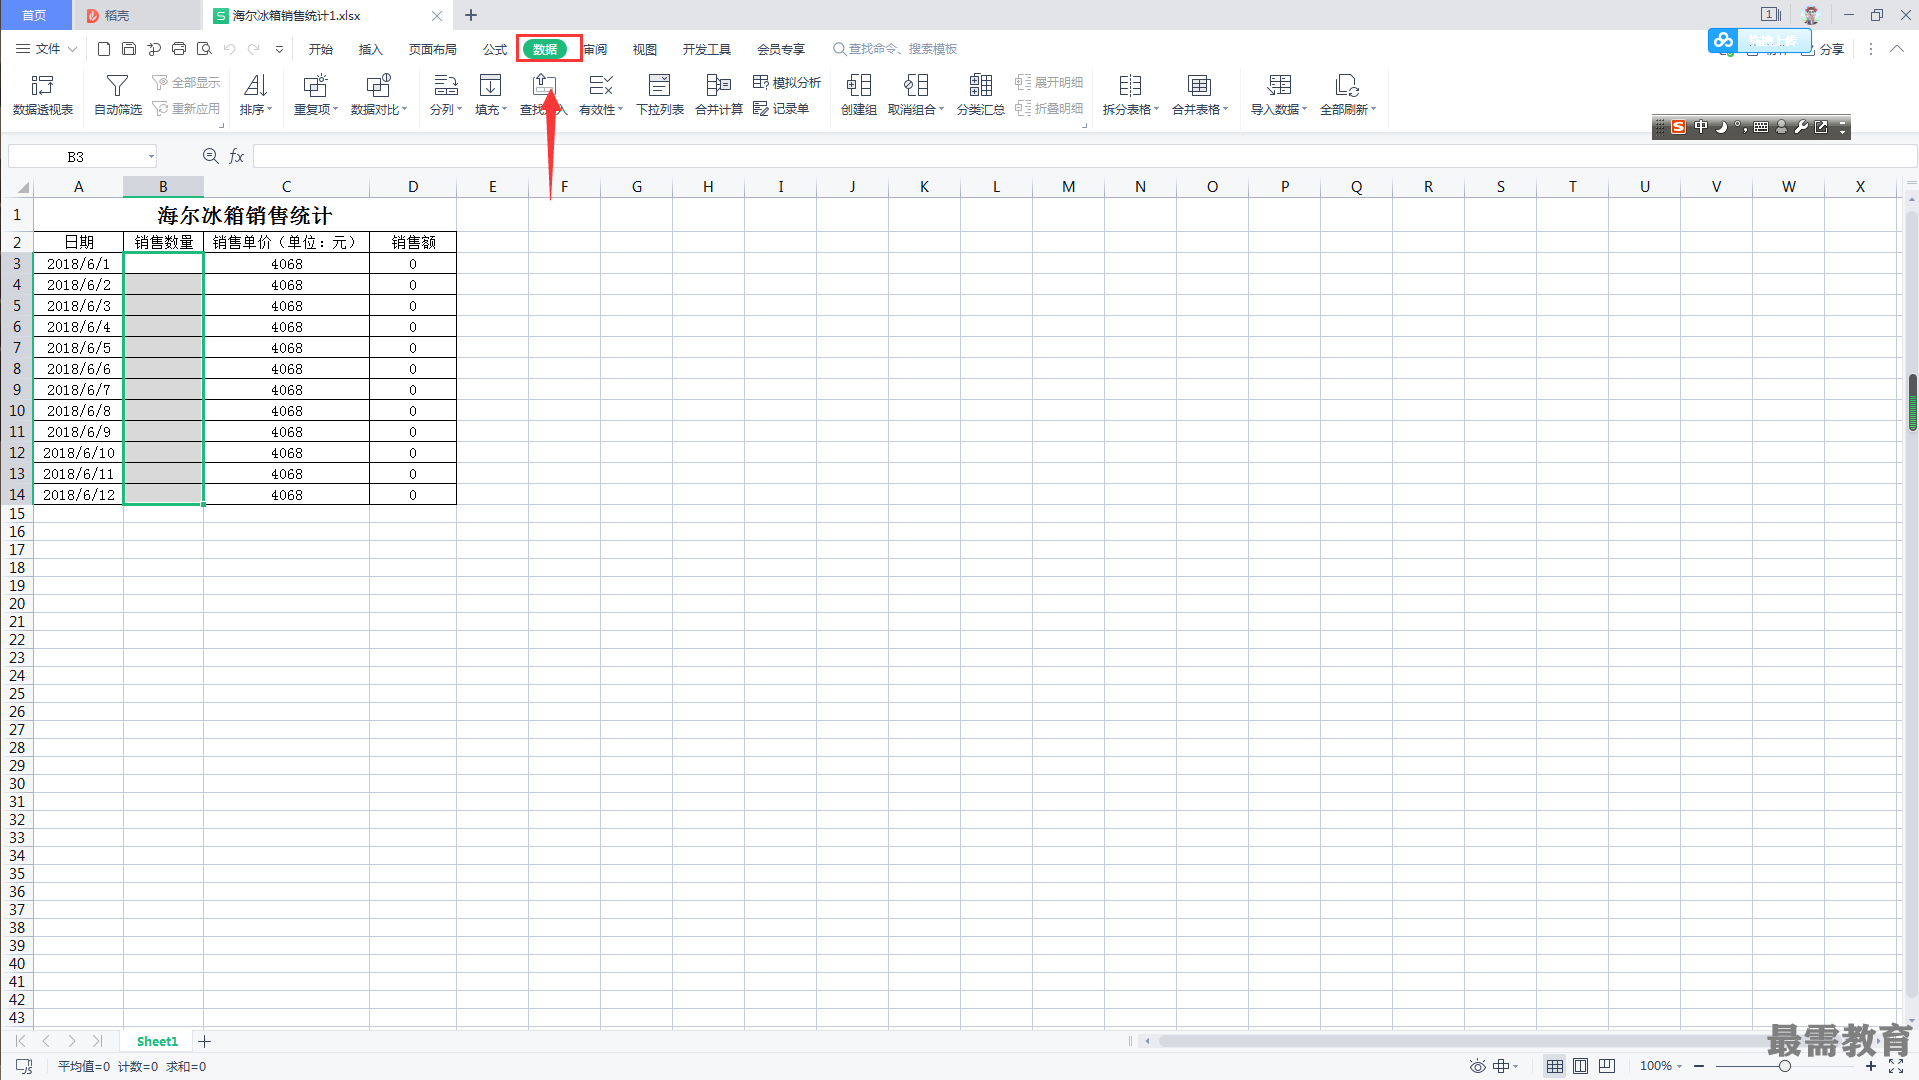
Task: Toggle Sogou punctuation mode icon
Action: click(1740, 127)
